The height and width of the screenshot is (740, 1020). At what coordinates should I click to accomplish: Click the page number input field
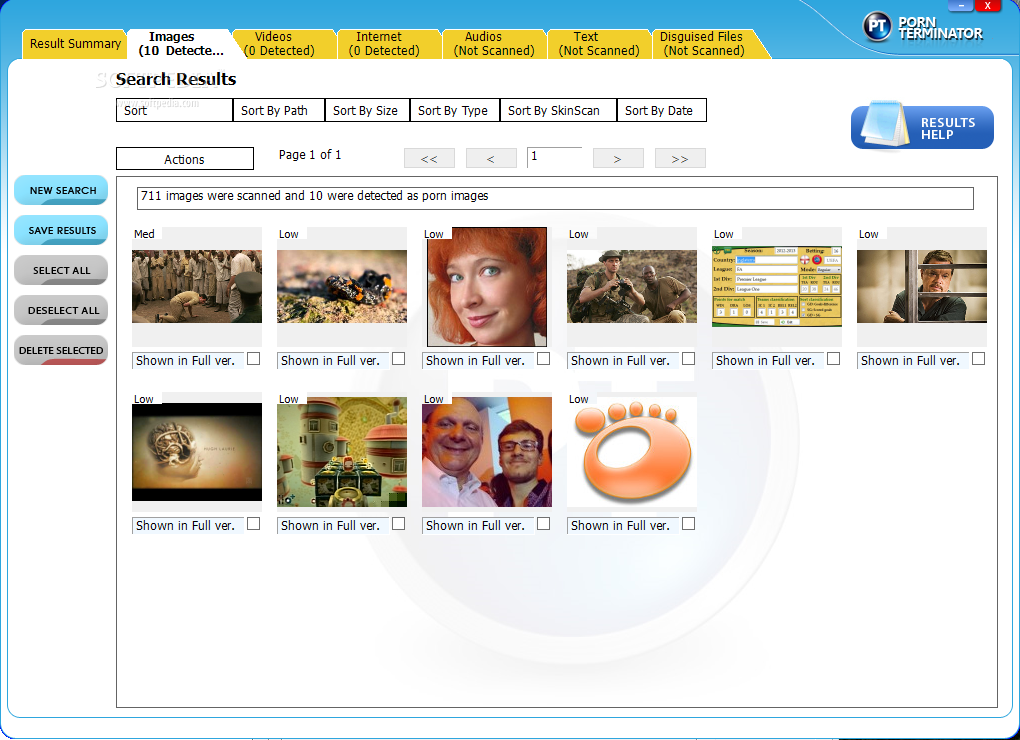(x=554, y=157)
